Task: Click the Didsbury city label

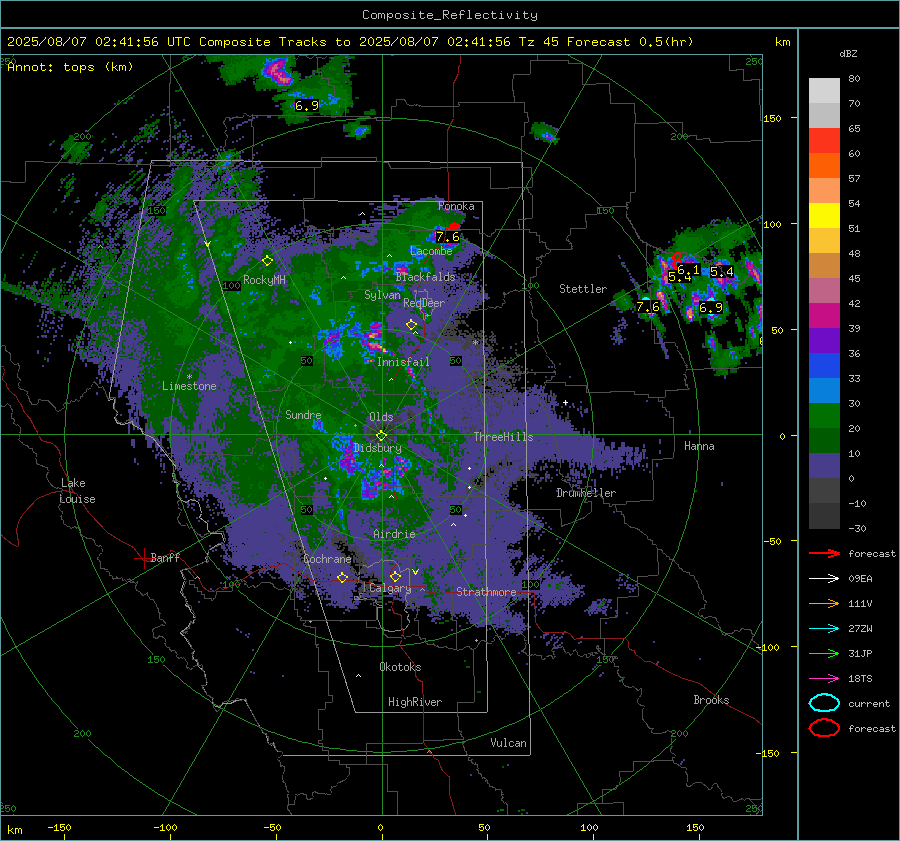Action: click(x=377, y=448)
